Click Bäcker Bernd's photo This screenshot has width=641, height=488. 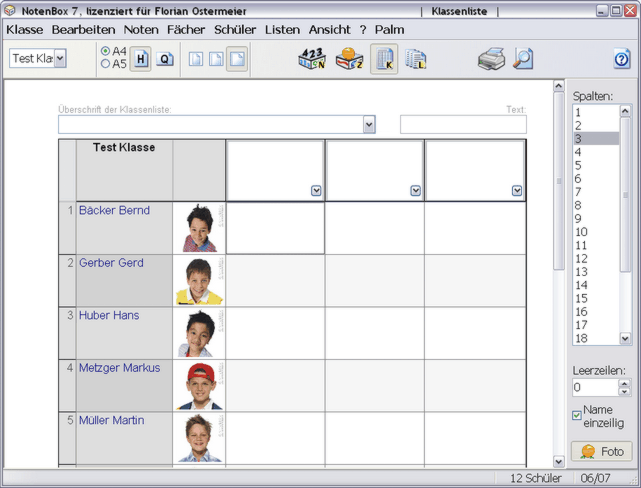[x=199, y=228]
